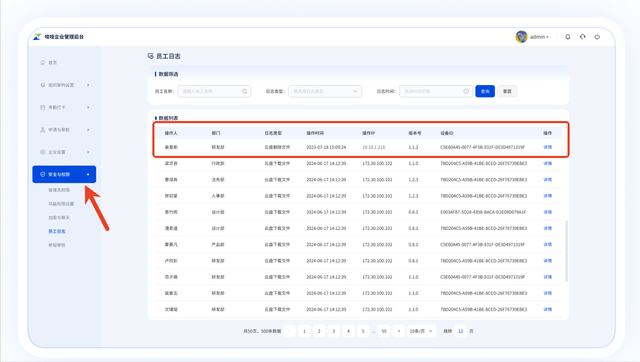Open the notification bell
The height and width of the screenshot is (362, 640).
point(567,37)
